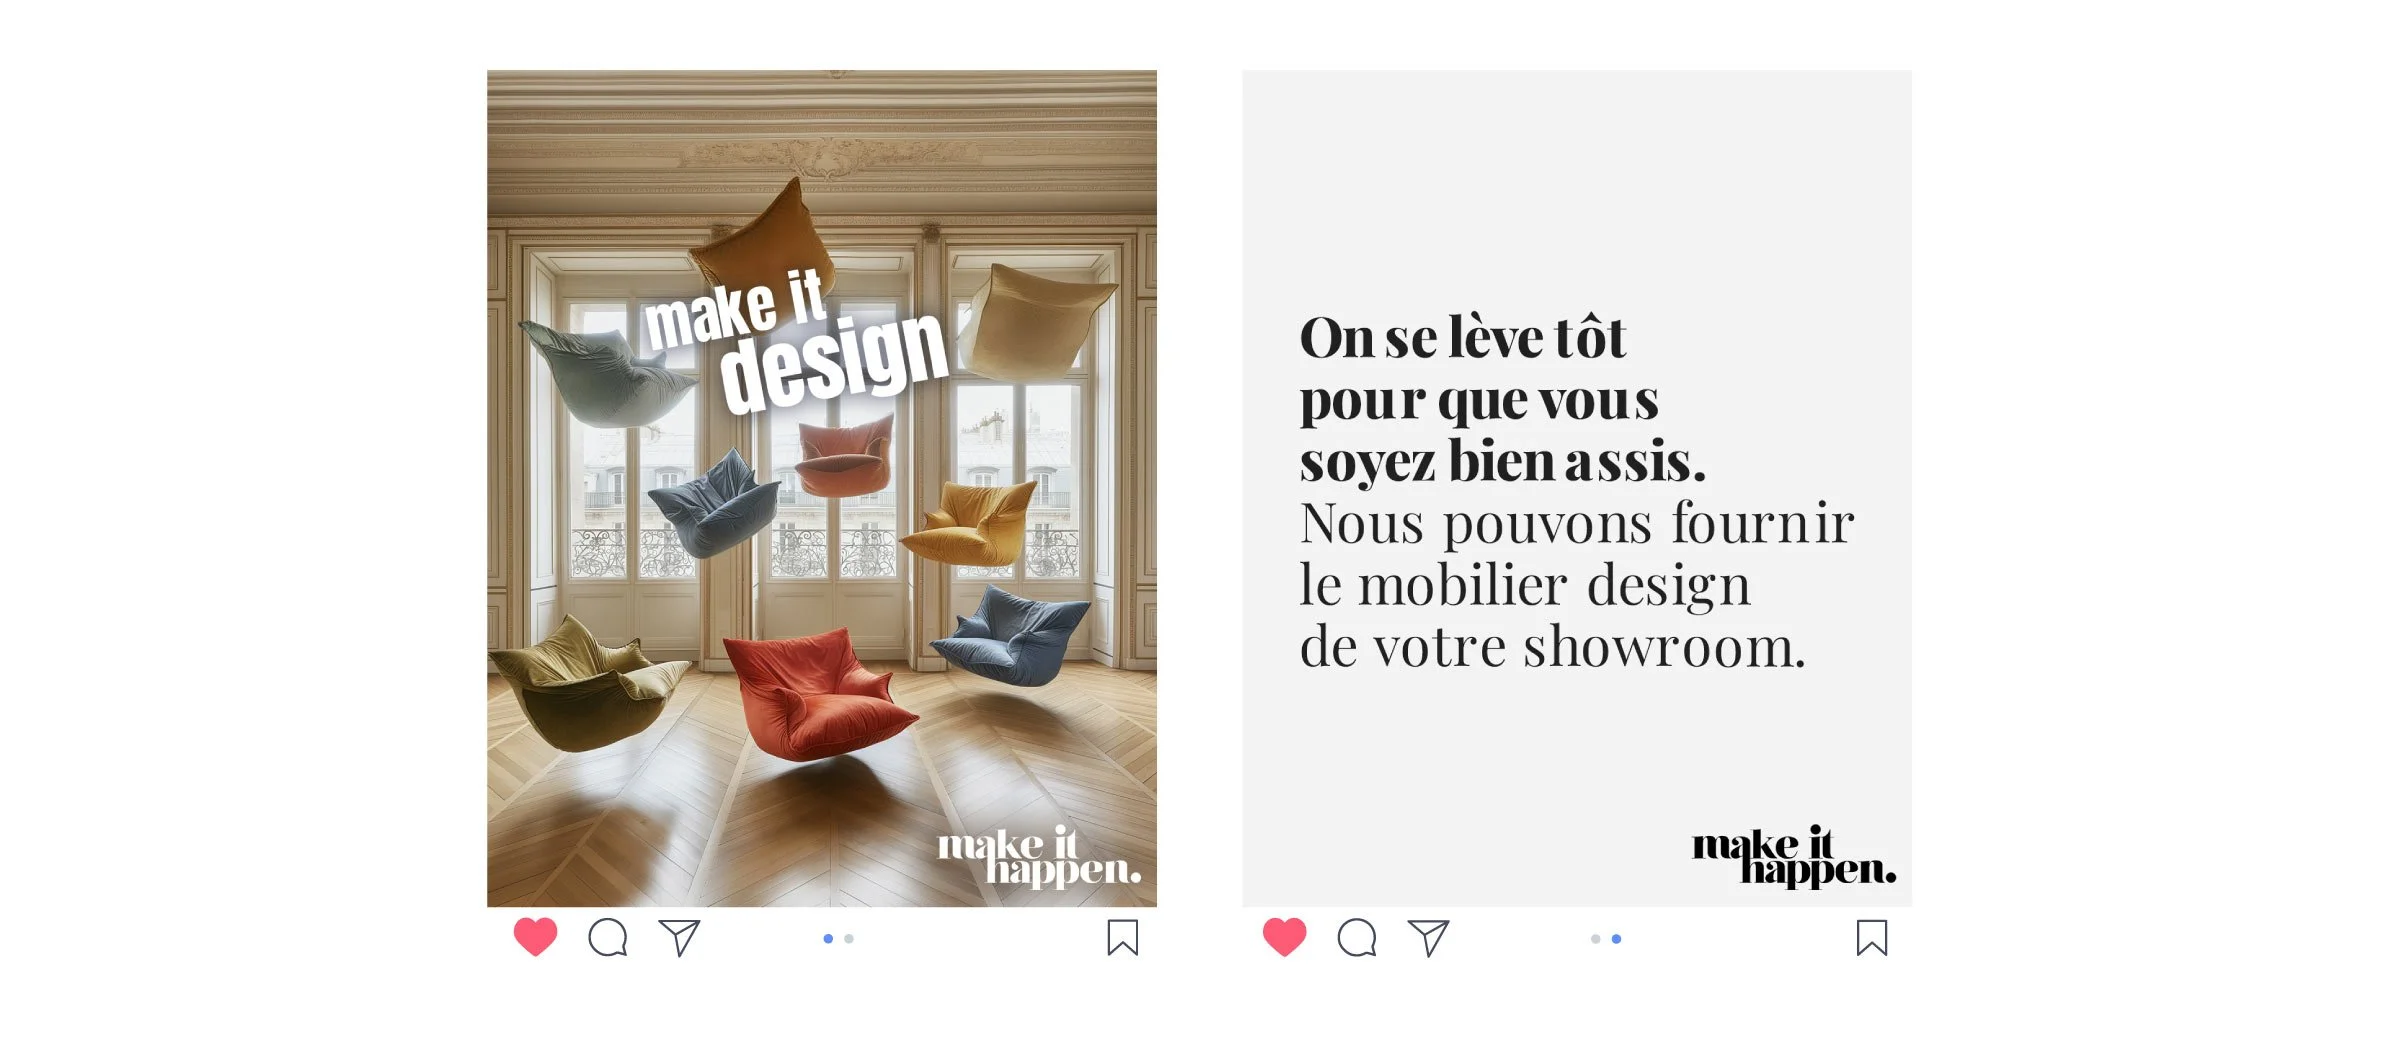This screenshot has width=2400, height=1038.
Task: Select first carousel dot under right post
Action: coord(1596,939)
